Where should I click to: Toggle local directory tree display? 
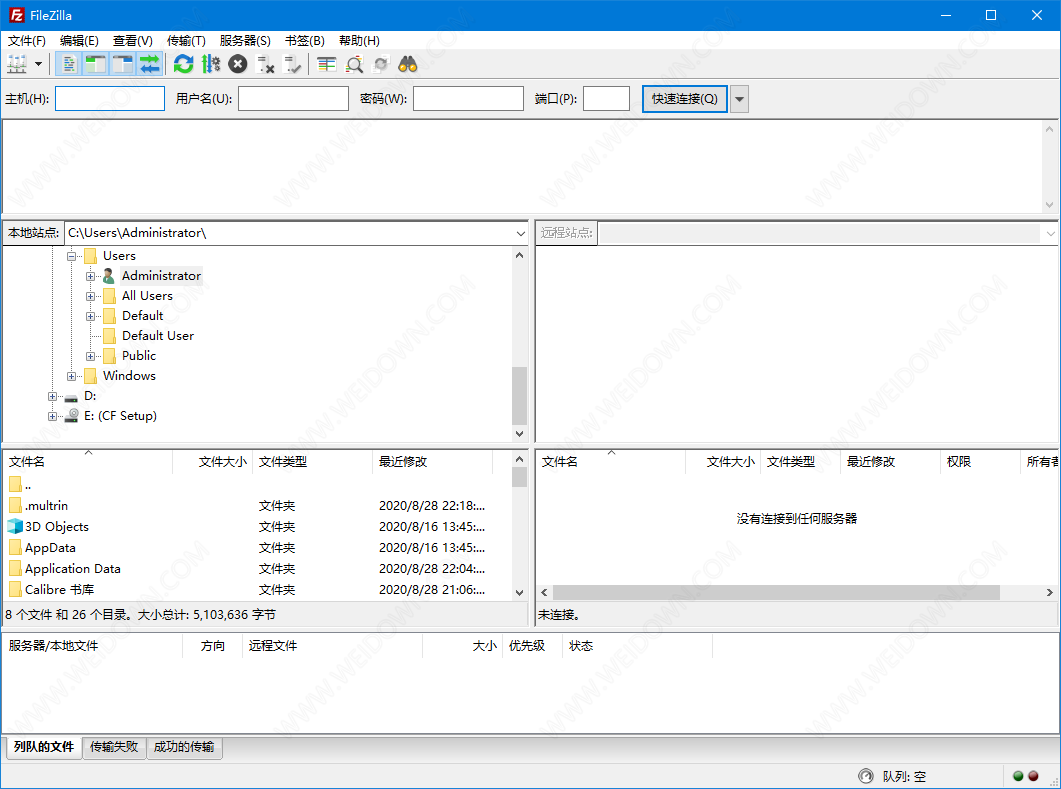point(95,64)
